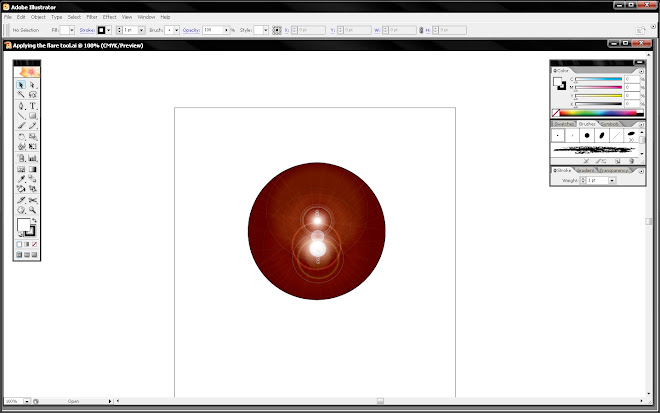Activate the Type tool
The width and height of the screenshot is (660, 413).
[32, 106]
